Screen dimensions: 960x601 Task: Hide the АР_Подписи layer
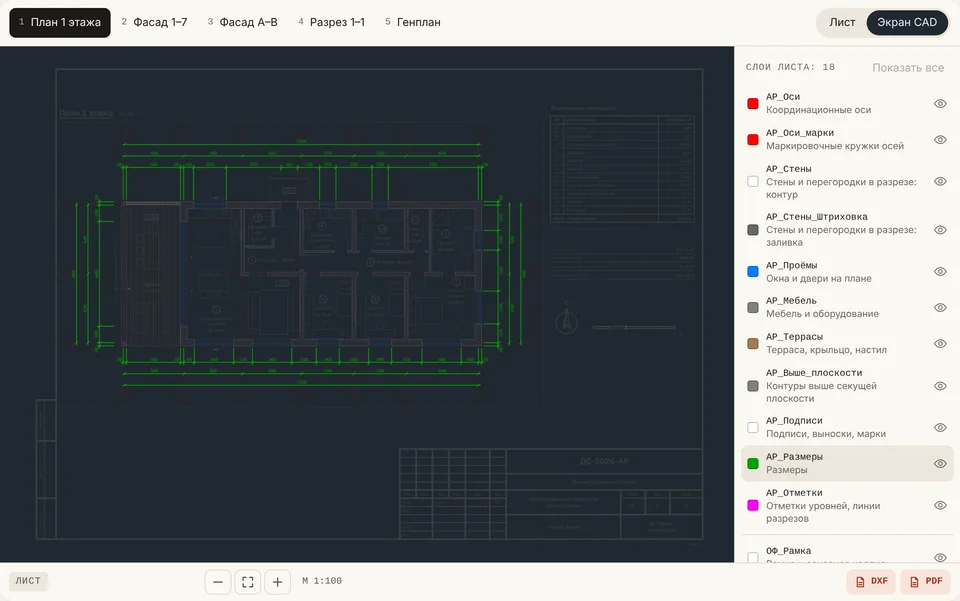940,427
